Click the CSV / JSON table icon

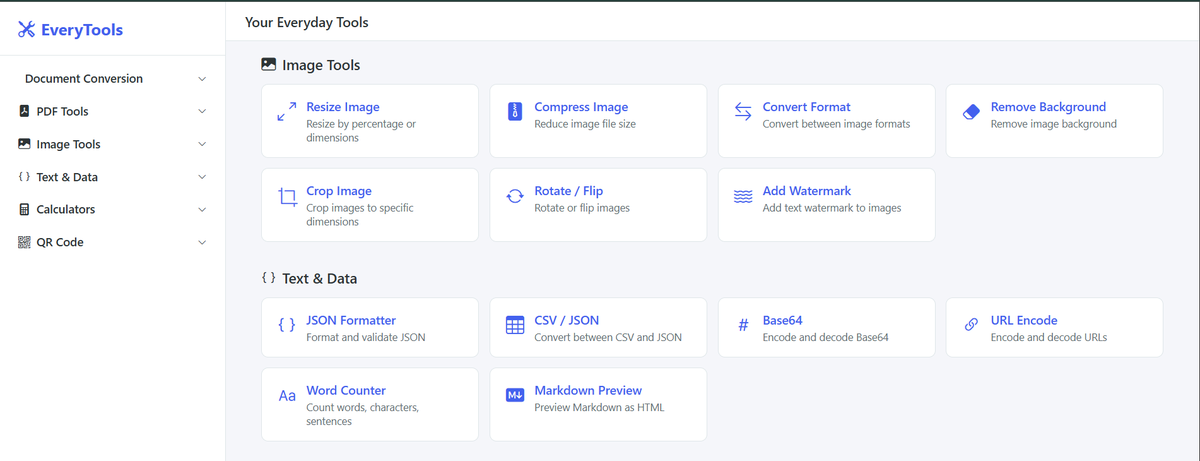(x=515, y=325)
